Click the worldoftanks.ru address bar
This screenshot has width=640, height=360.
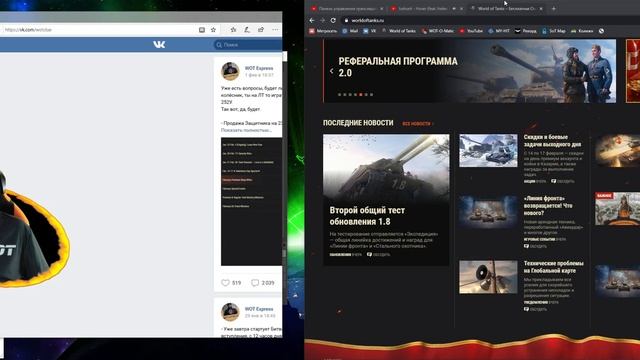coord(490,20)
